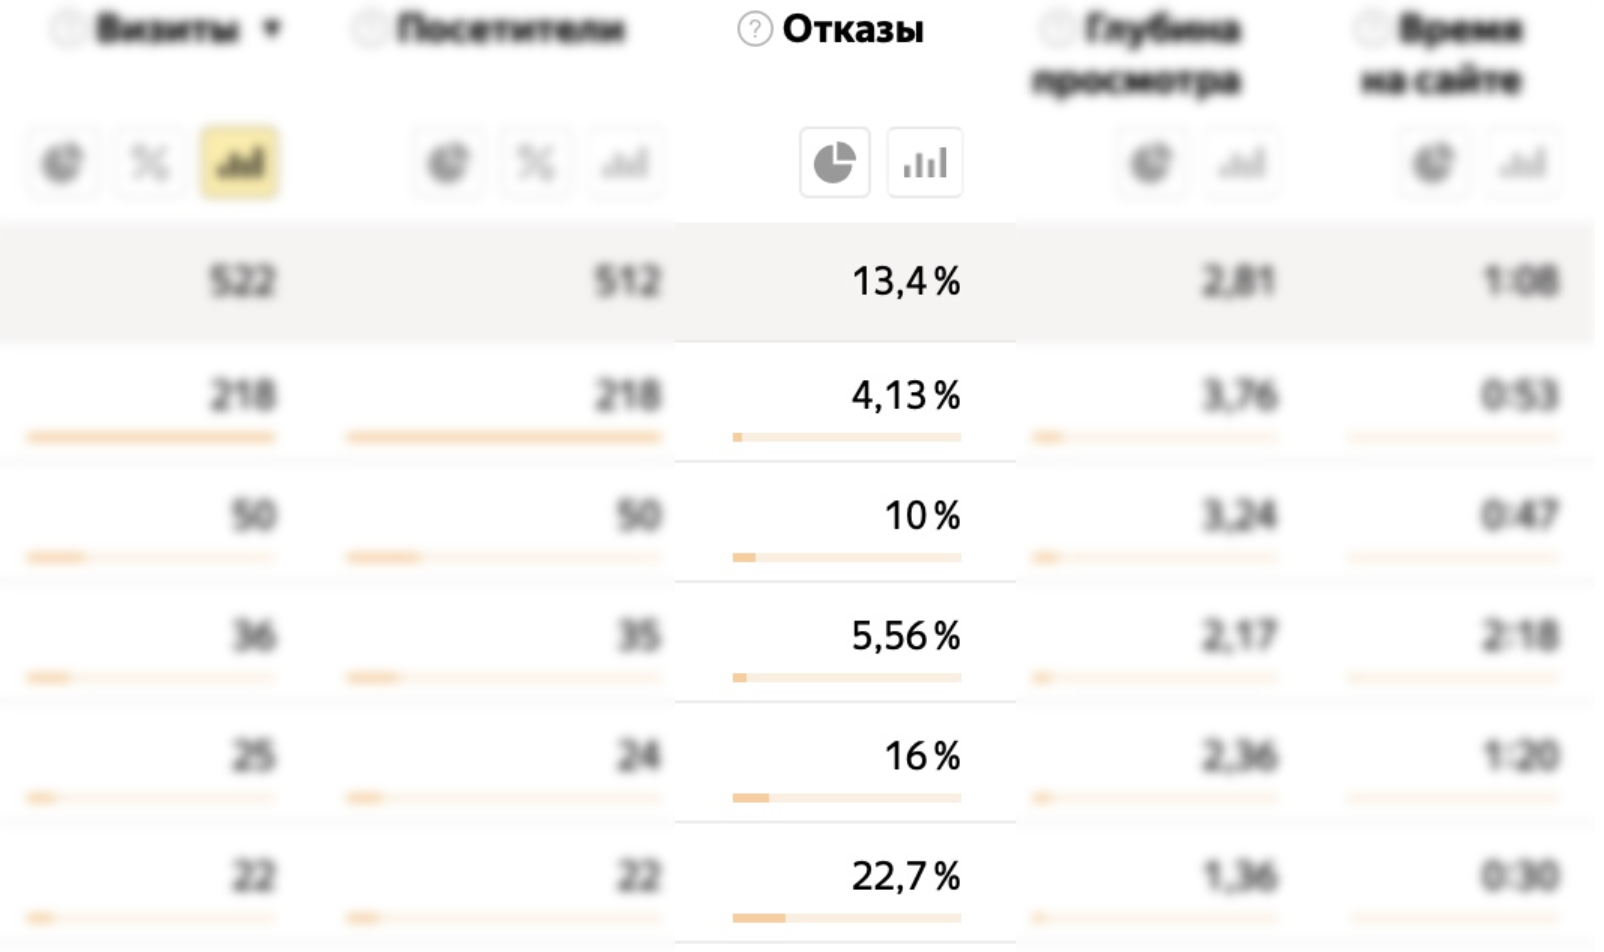Sort table by Отказы column header
This screenshot has width=1604, height=952.
(853, 30)
